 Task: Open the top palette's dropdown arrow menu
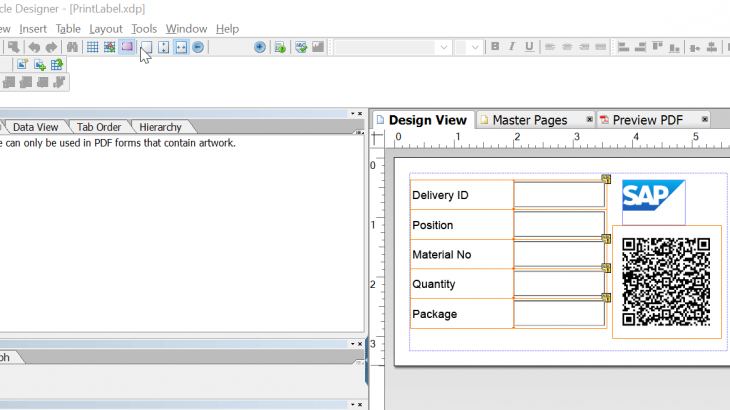352,114
